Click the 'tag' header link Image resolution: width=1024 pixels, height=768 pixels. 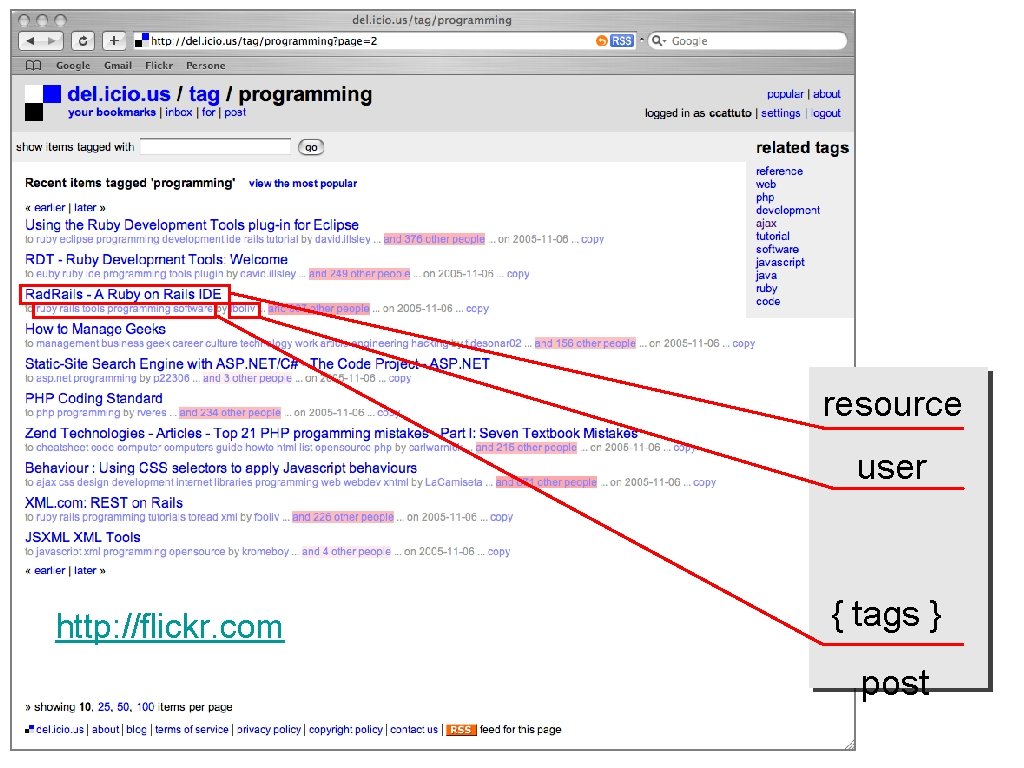[x=204, y=95]
